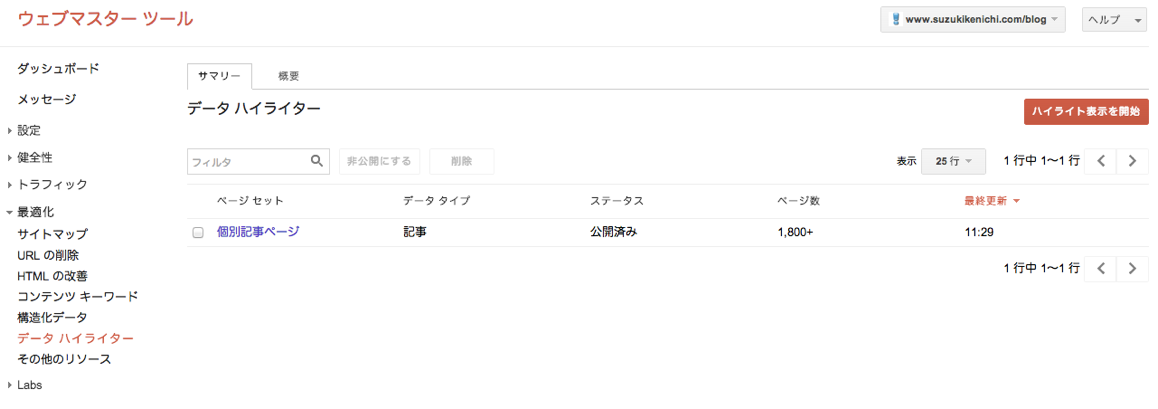The height and width of the screenshot is (409, 1158).
Task: Expand the トラフィック sidebar section
Action: click(47, 185)
